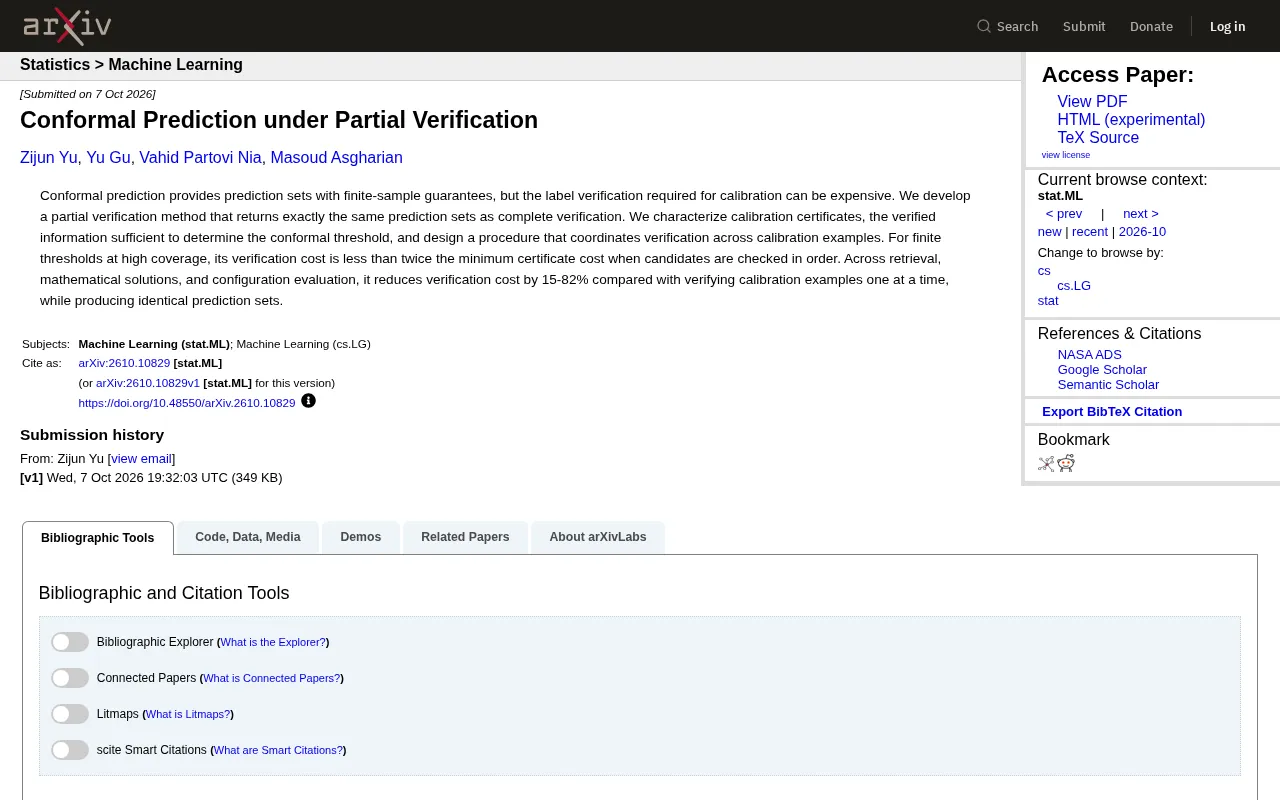Bookmark paper with Reddit icon
Image resolution: width=1280 pixels, height=800 pixels.
click(1066, 463)
